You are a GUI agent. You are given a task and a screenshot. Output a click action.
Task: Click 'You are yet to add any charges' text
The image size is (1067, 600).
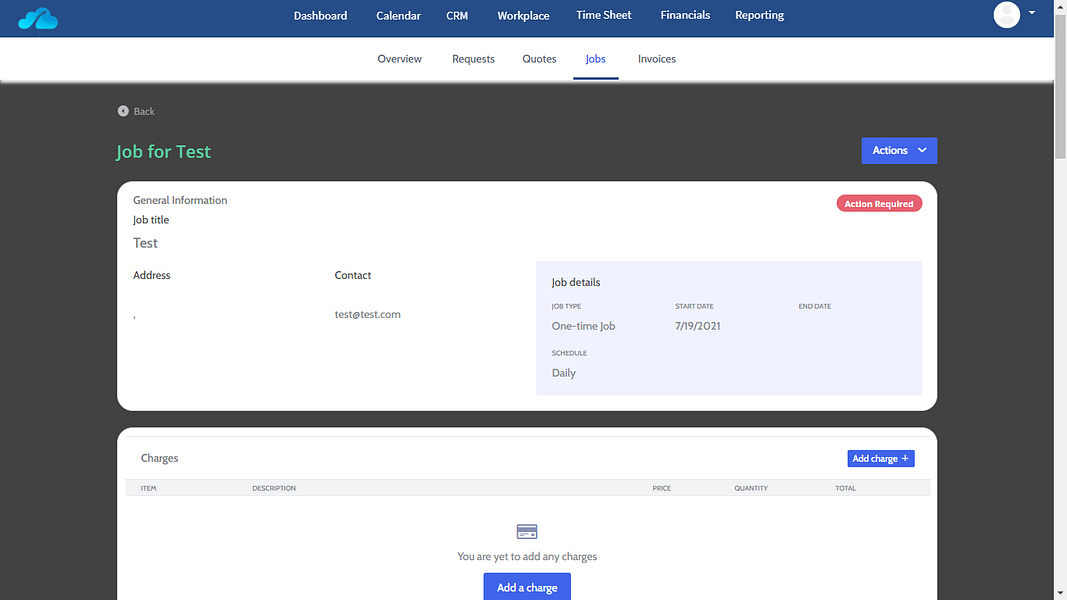pyautogui.click(x=527, y=556)
